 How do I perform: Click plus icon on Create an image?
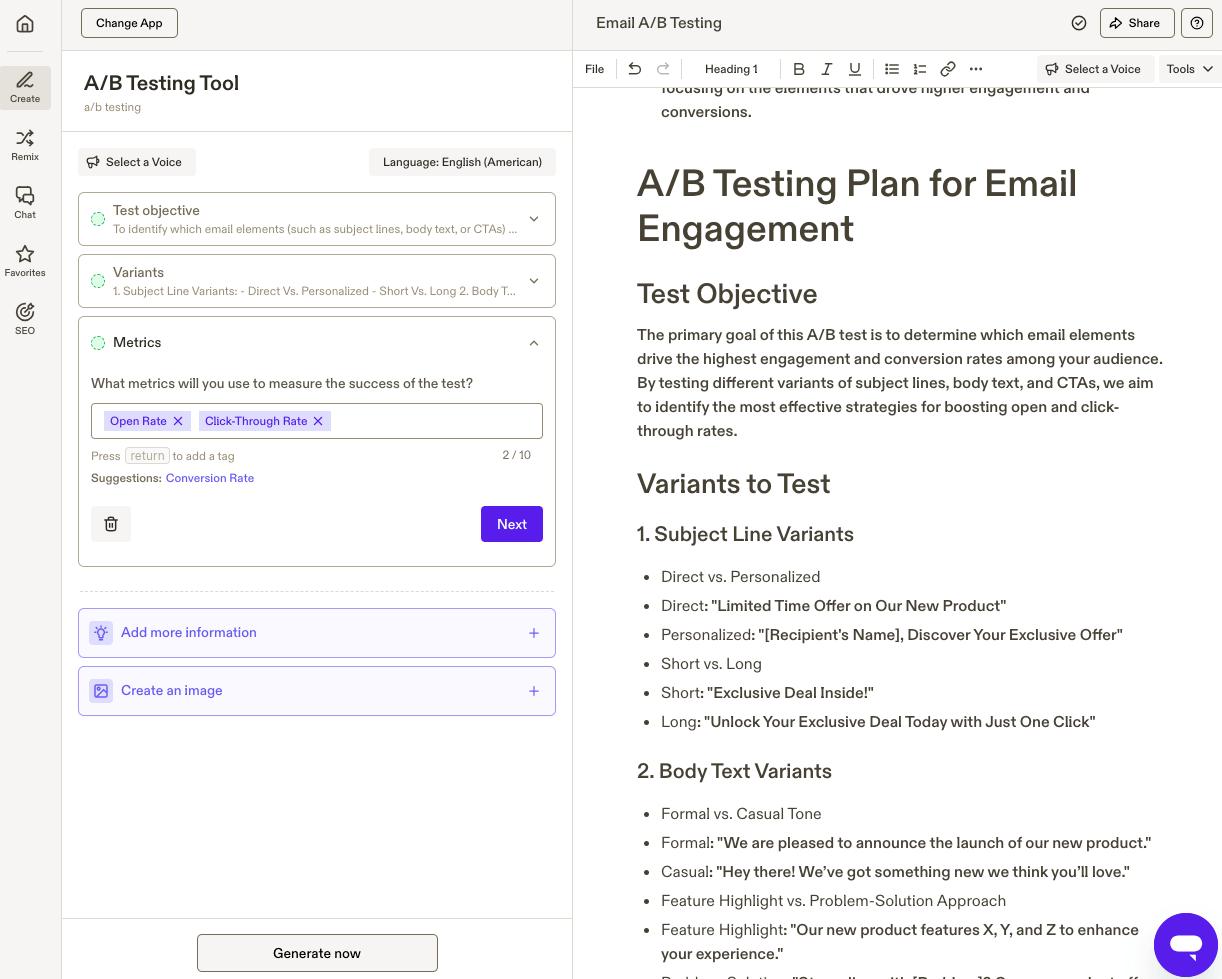click(534, 691)
